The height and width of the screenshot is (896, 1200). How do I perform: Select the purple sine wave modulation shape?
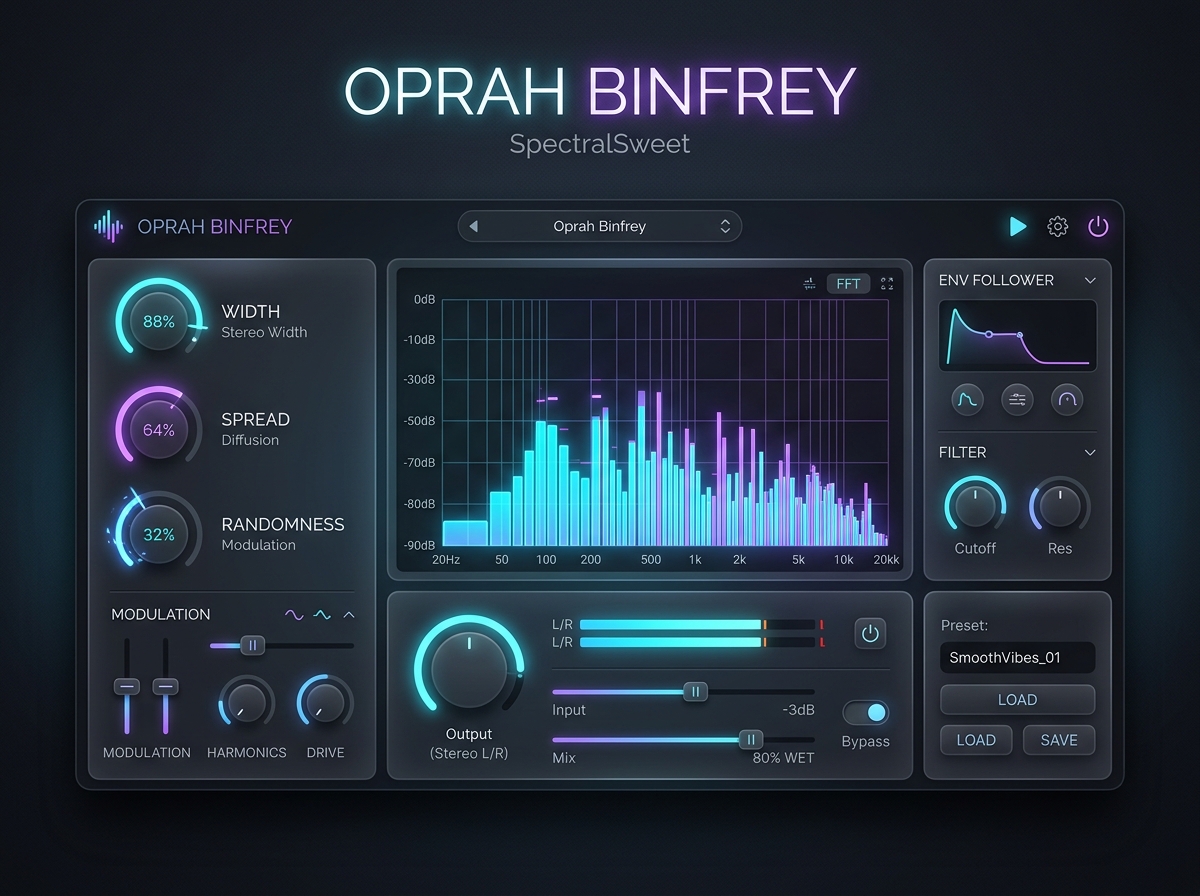point(294,615)
